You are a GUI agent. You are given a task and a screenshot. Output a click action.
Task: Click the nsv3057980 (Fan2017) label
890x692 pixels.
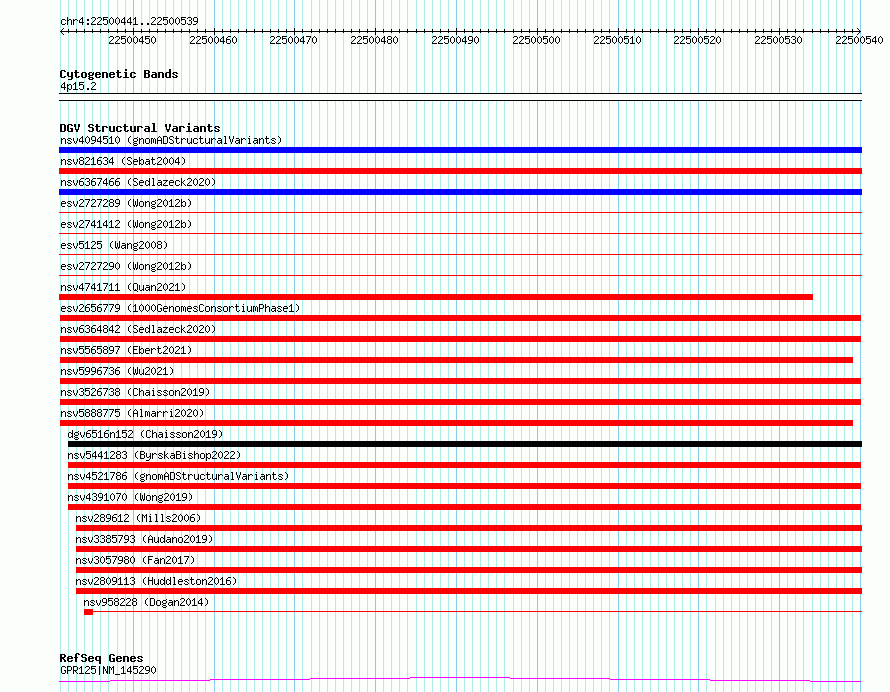click(x=135, y=560)
